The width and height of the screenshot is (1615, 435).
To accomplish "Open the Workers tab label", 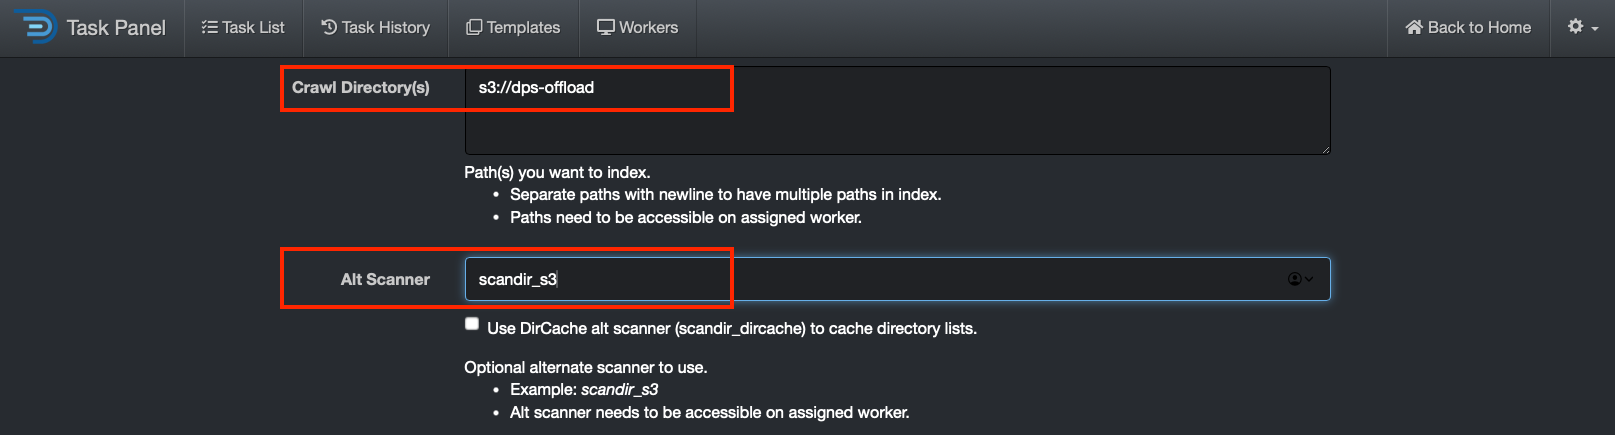I will tap(648, 27).
